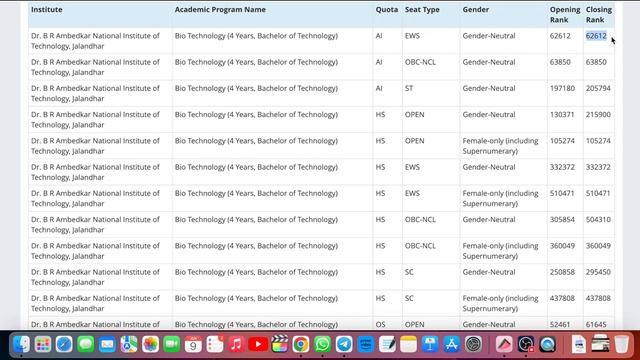The image size is (640, 360).
Task: Click closing rank 510471 cell
Action: (x=598, y=193)
